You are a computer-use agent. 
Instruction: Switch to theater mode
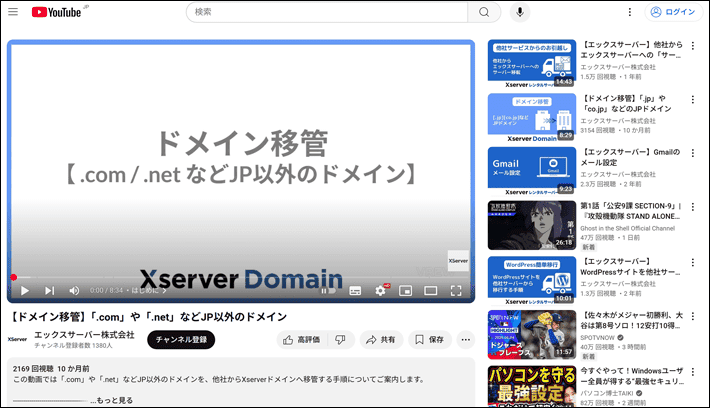431,291
